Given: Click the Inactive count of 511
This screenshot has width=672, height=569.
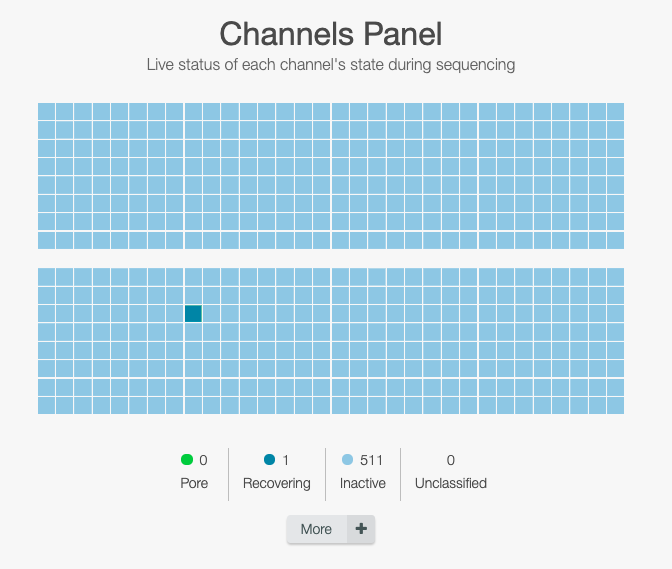Looking at the screenshot, I should pyautogui.click(x=371, y=460).
